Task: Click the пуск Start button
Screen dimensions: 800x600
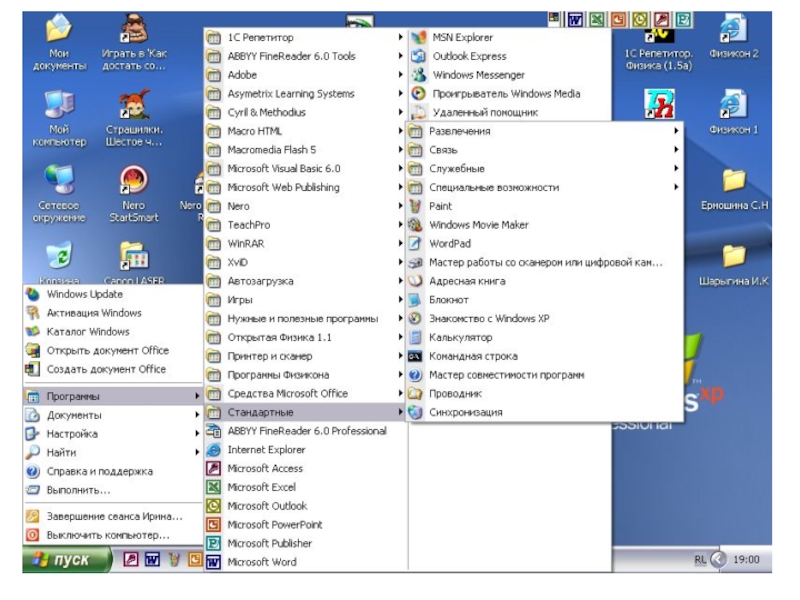Action: pyautogui.click(x=67, y=560)
